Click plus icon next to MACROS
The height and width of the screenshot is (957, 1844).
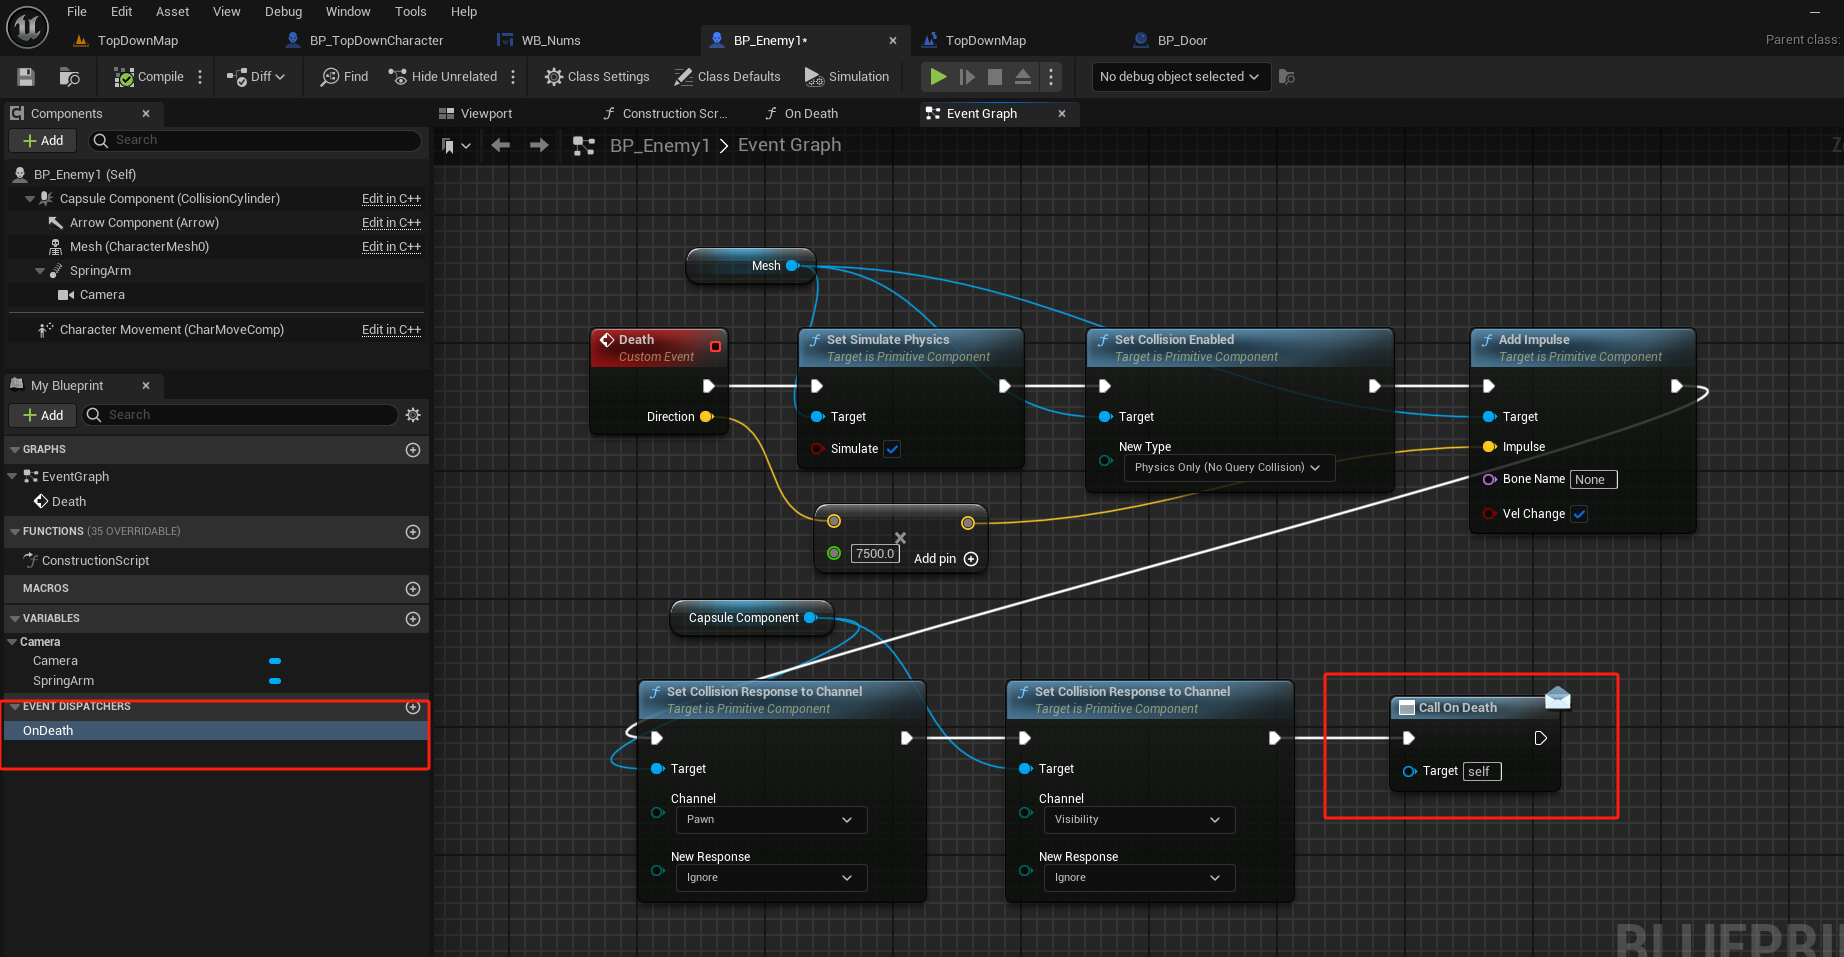point(413,589)
